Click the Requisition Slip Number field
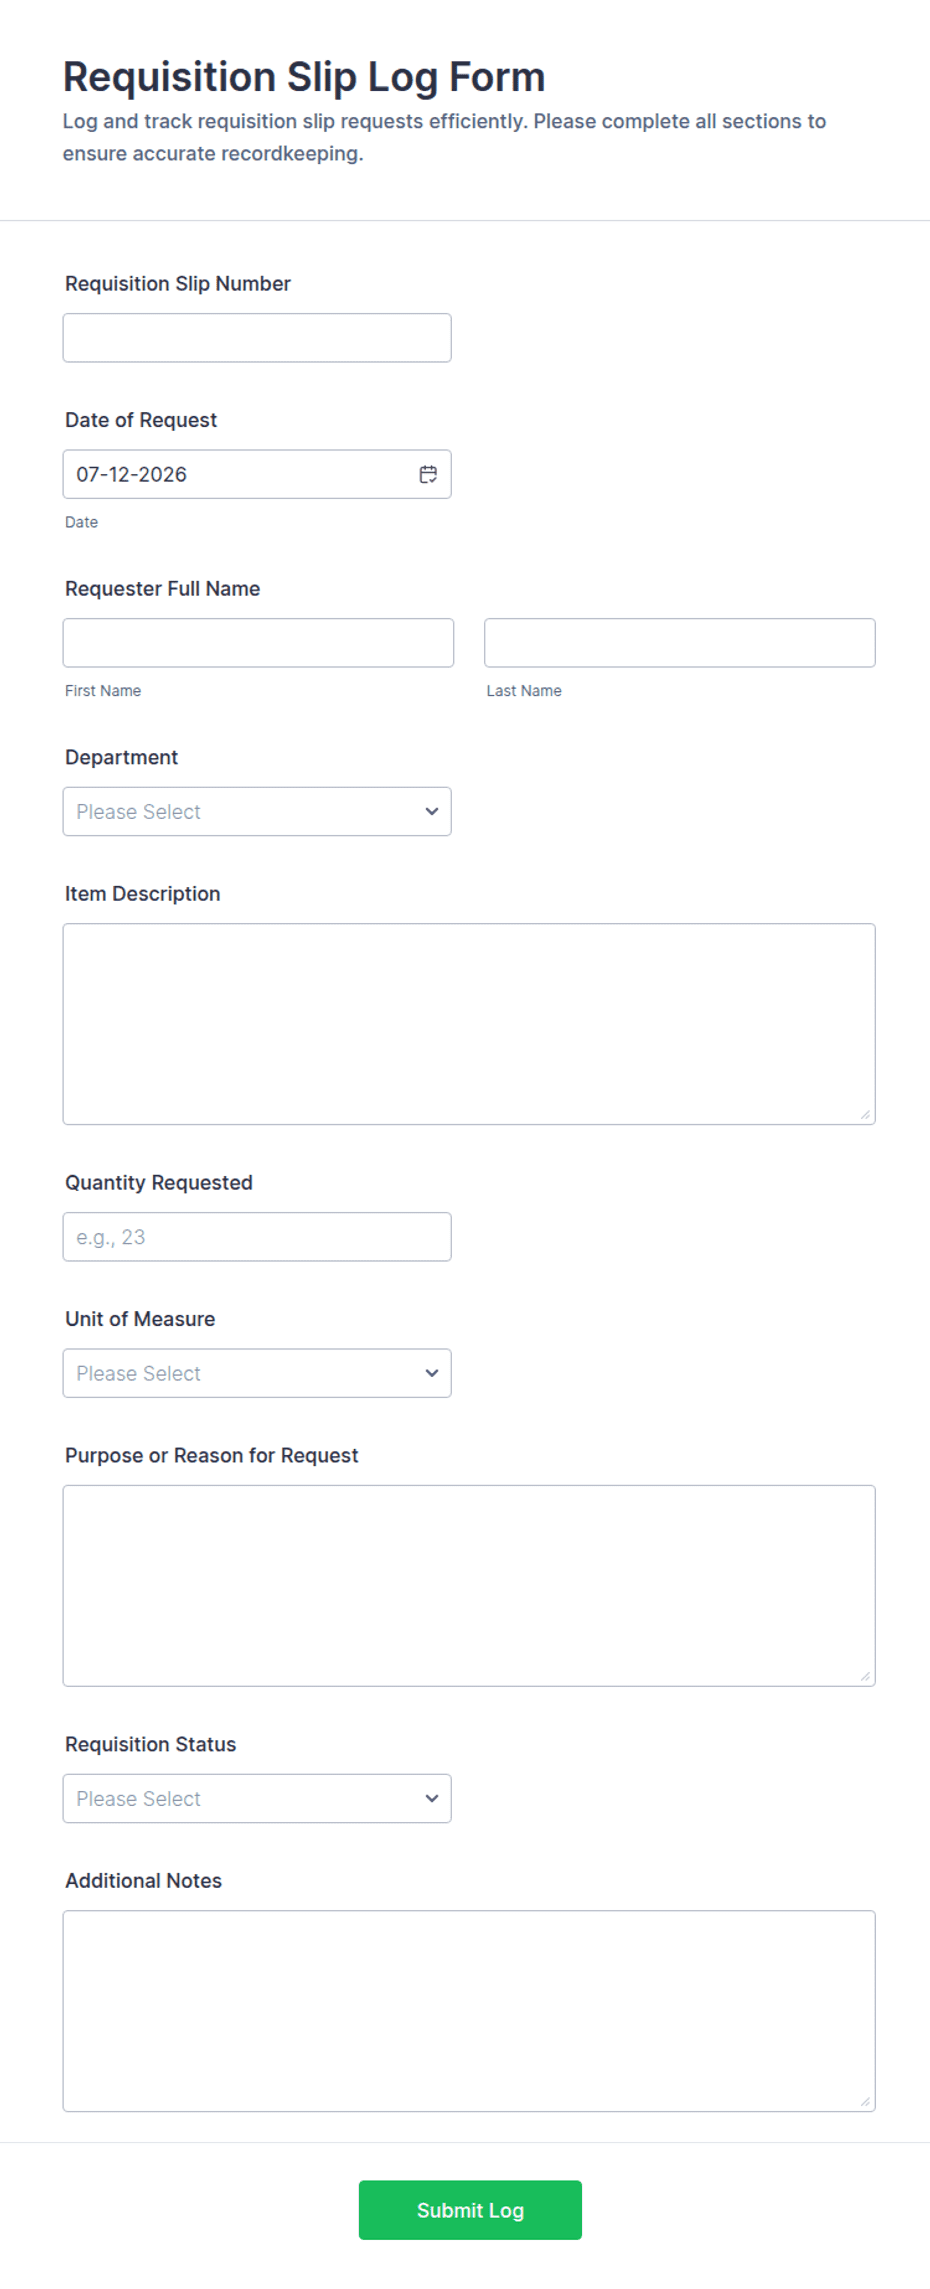The image size is (930, 2289). [x=257, y=338]
